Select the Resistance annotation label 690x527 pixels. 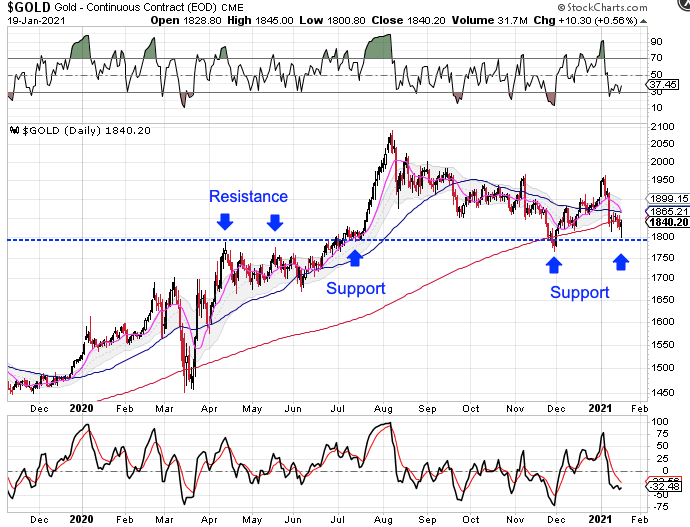click(248, 197)
